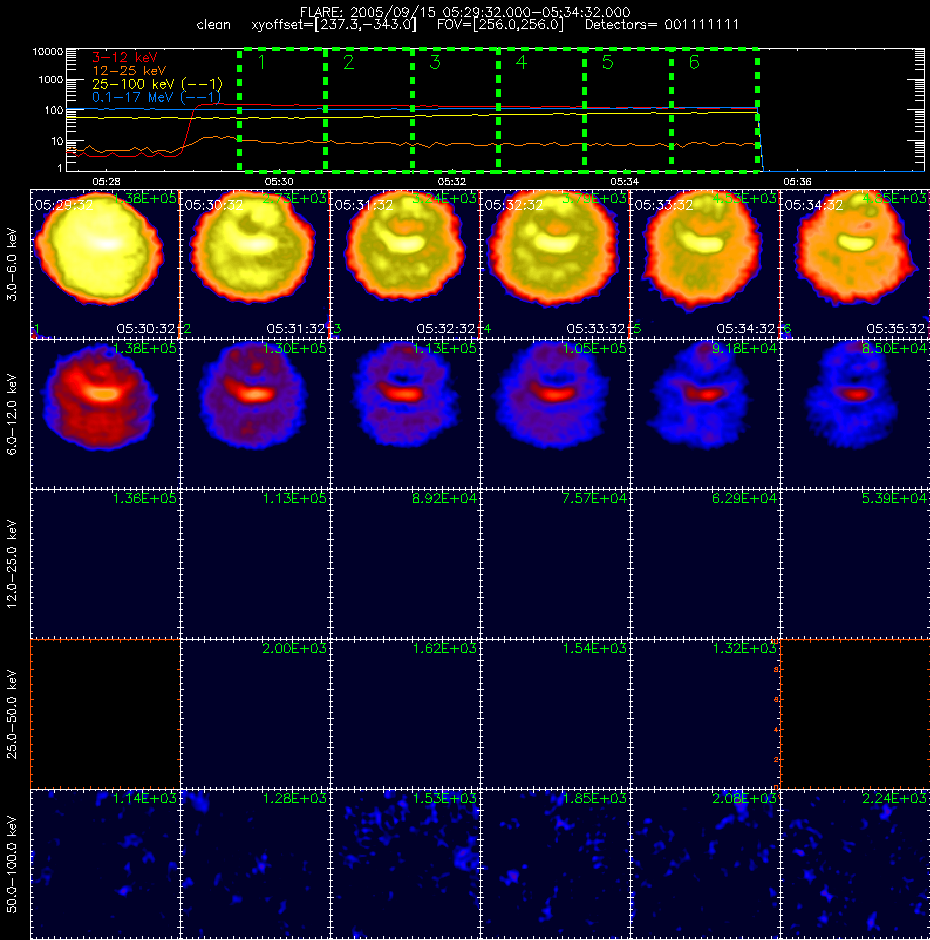
Task: Open the 3.0-6.0 keV image starting 05:31:32
Action: tap(405, 264)
